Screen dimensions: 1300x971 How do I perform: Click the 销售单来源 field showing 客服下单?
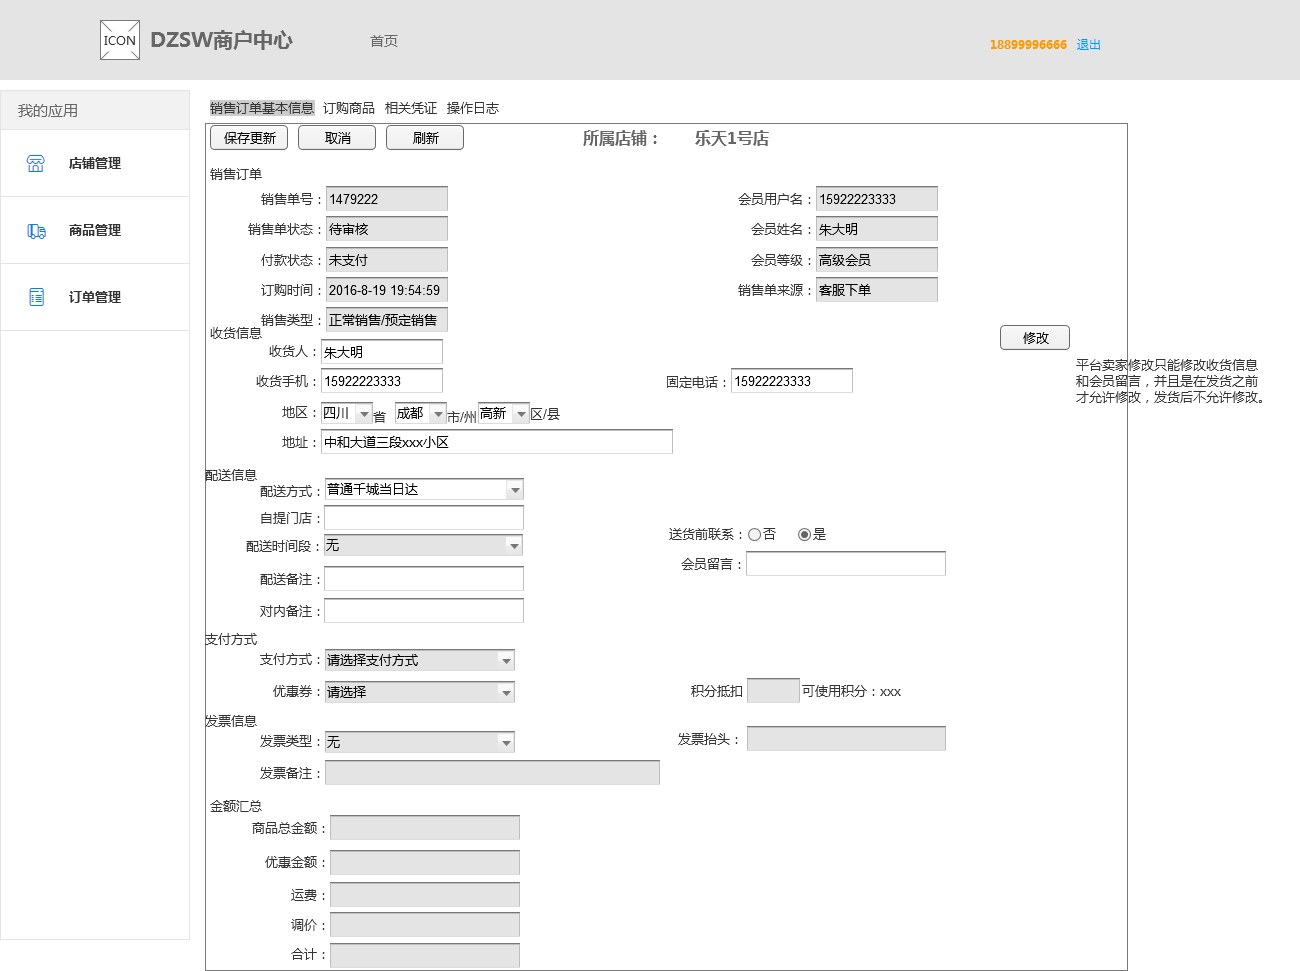pos(877,290)
